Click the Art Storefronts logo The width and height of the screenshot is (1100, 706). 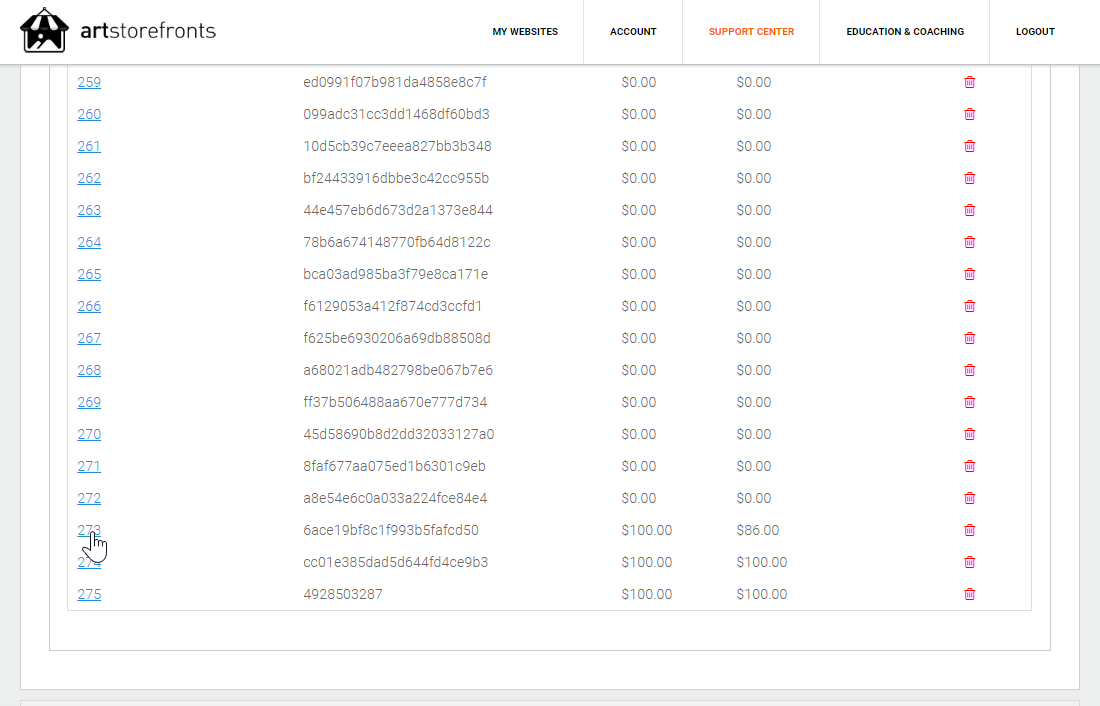click(118, 31)
